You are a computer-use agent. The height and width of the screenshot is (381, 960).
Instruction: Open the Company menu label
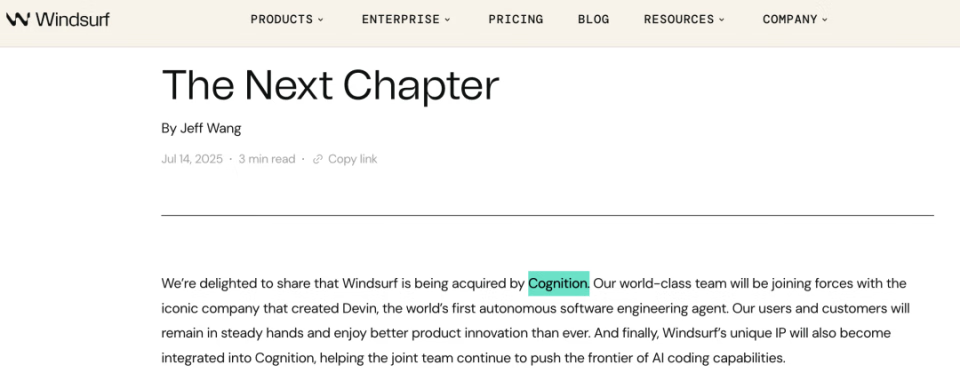(x=790, y=19)
